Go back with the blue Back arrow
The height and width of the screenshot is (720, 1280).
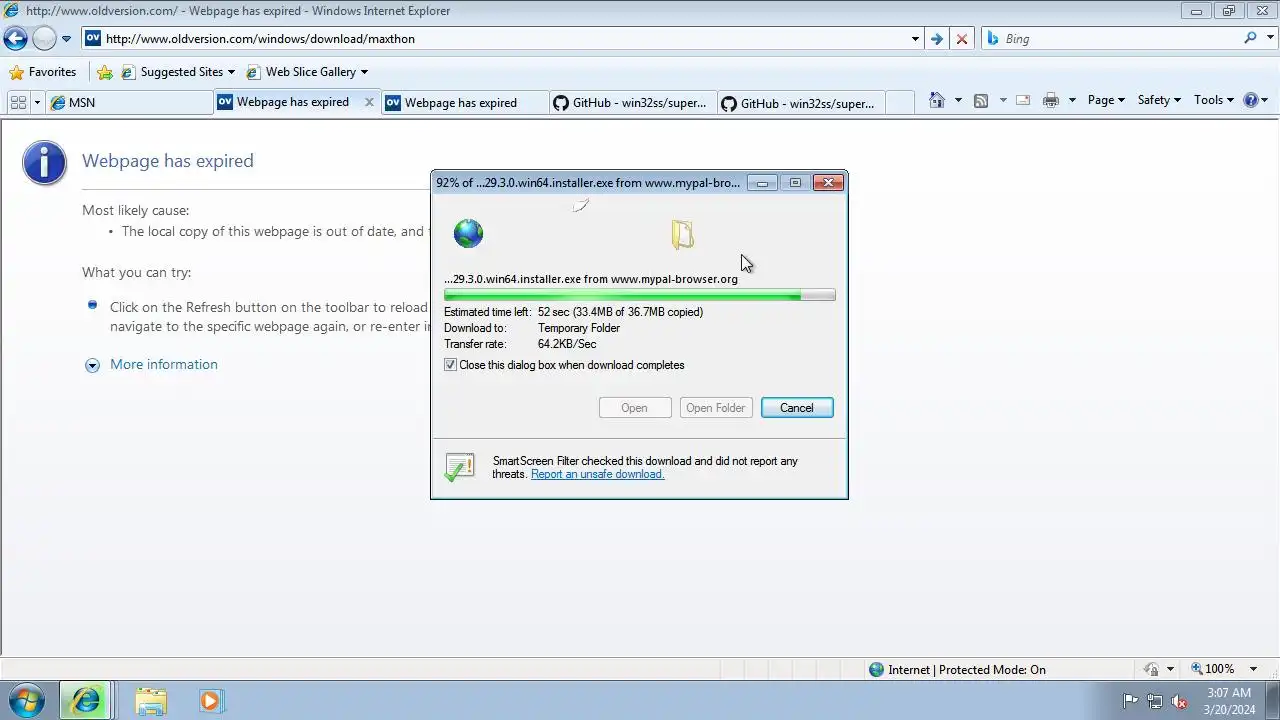click(x=15, y=39)
